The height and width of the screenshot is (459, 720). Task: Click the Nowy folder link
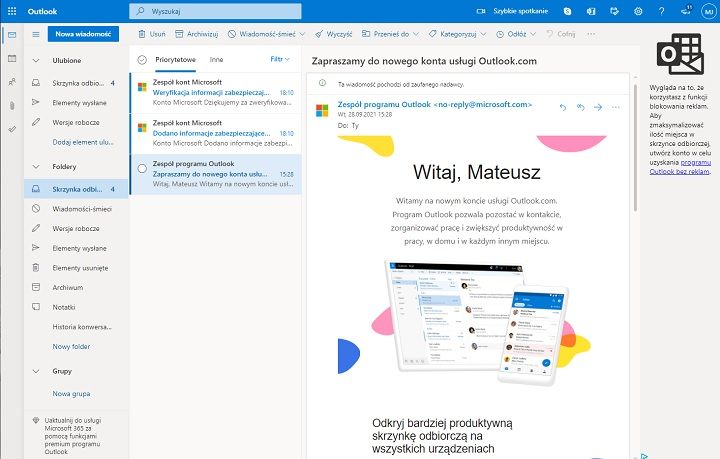tap(70, 345)
